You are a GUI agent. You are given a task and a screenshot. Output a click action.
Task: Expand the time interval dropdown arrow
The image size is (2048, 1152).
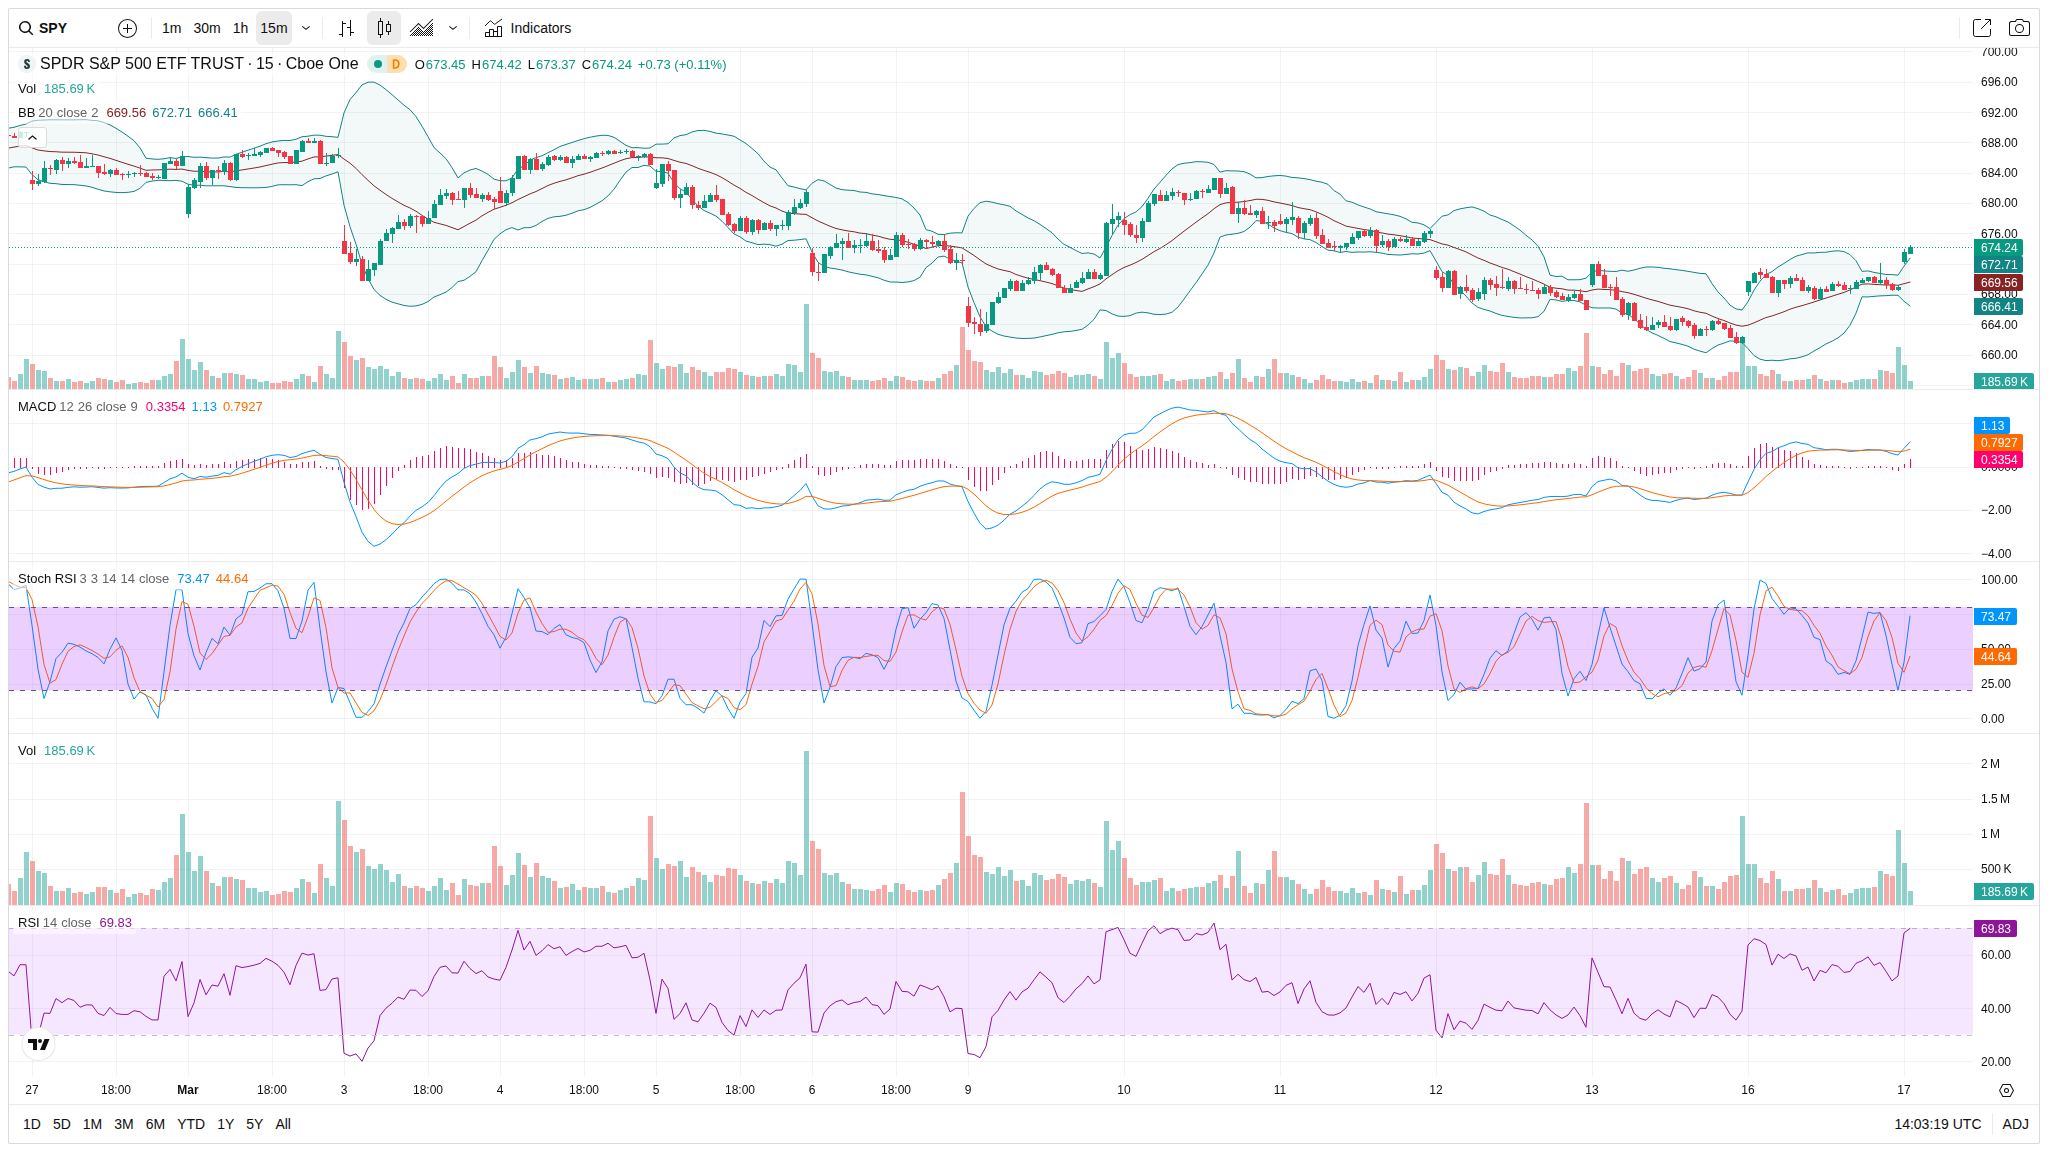pos(306,28)
